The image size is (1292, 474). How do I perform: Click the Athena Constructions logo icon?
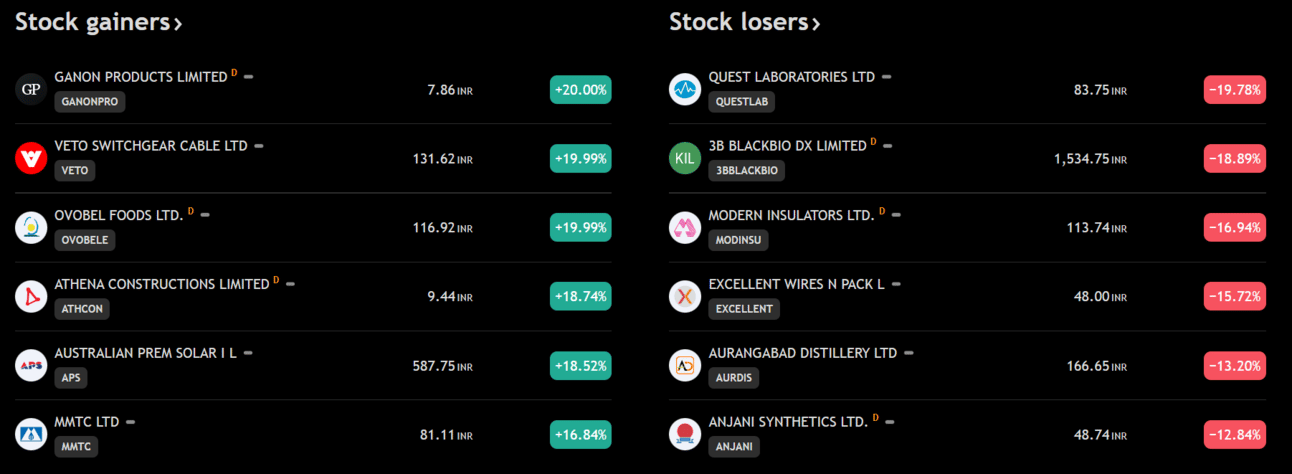pos(31,296)
